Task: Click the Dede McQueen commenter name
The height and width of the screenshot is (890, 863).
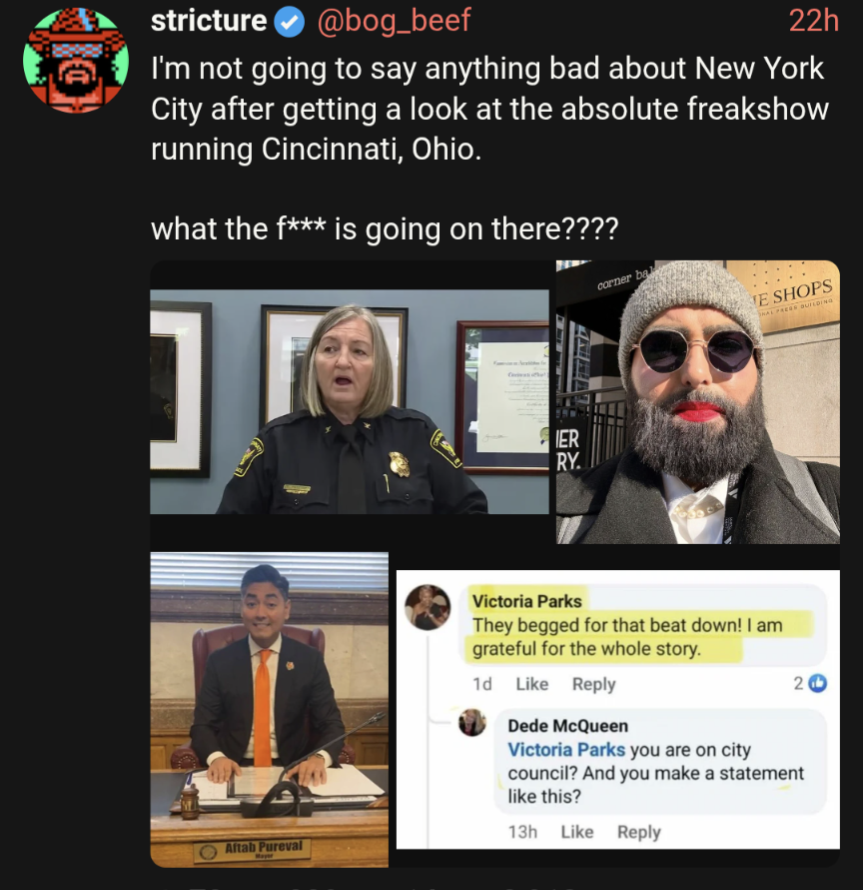Action: 568,725
